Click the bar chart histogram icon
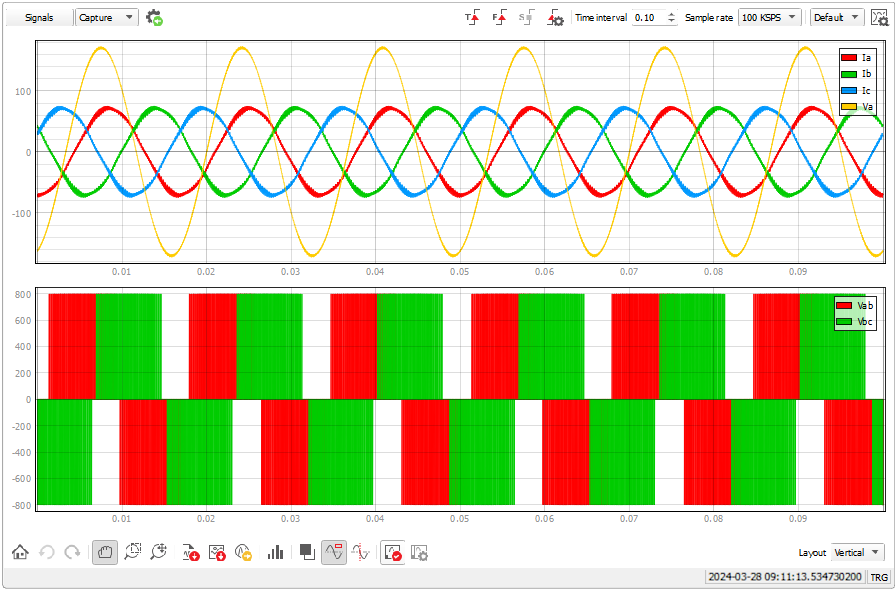Screen dimensions: 896x590 tap(276, 552)
